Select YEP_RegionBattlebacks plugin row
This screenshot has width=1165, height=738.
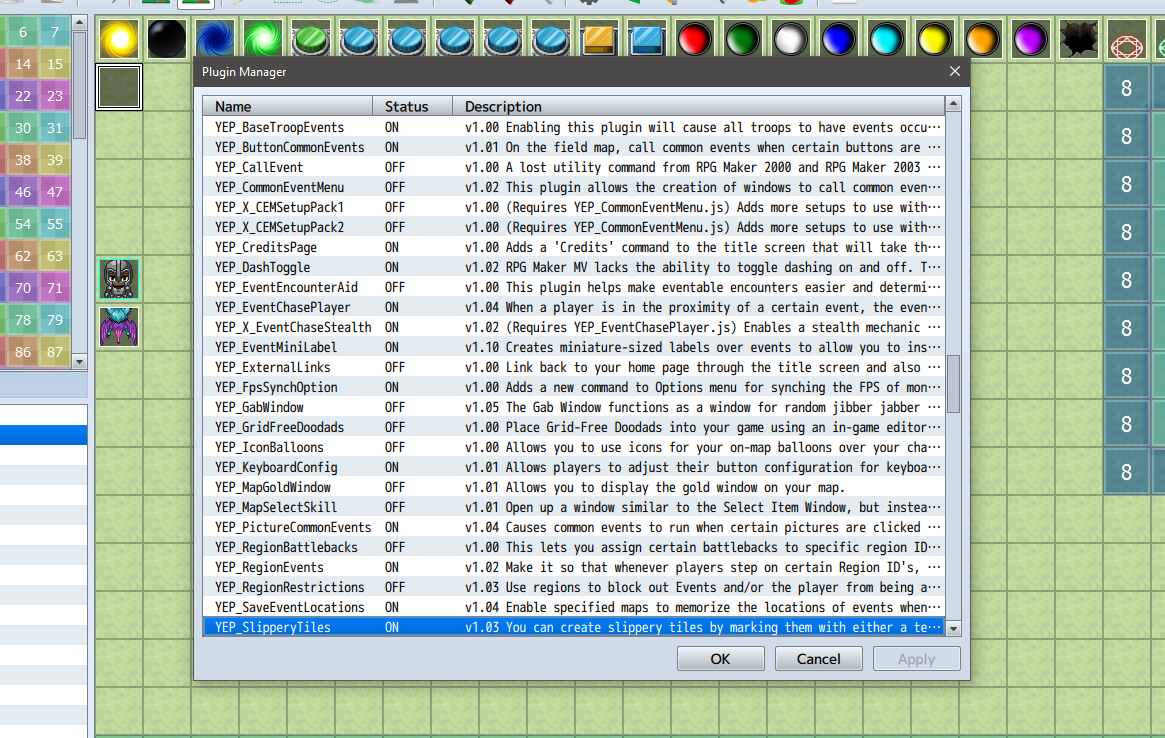click(574, 548)
